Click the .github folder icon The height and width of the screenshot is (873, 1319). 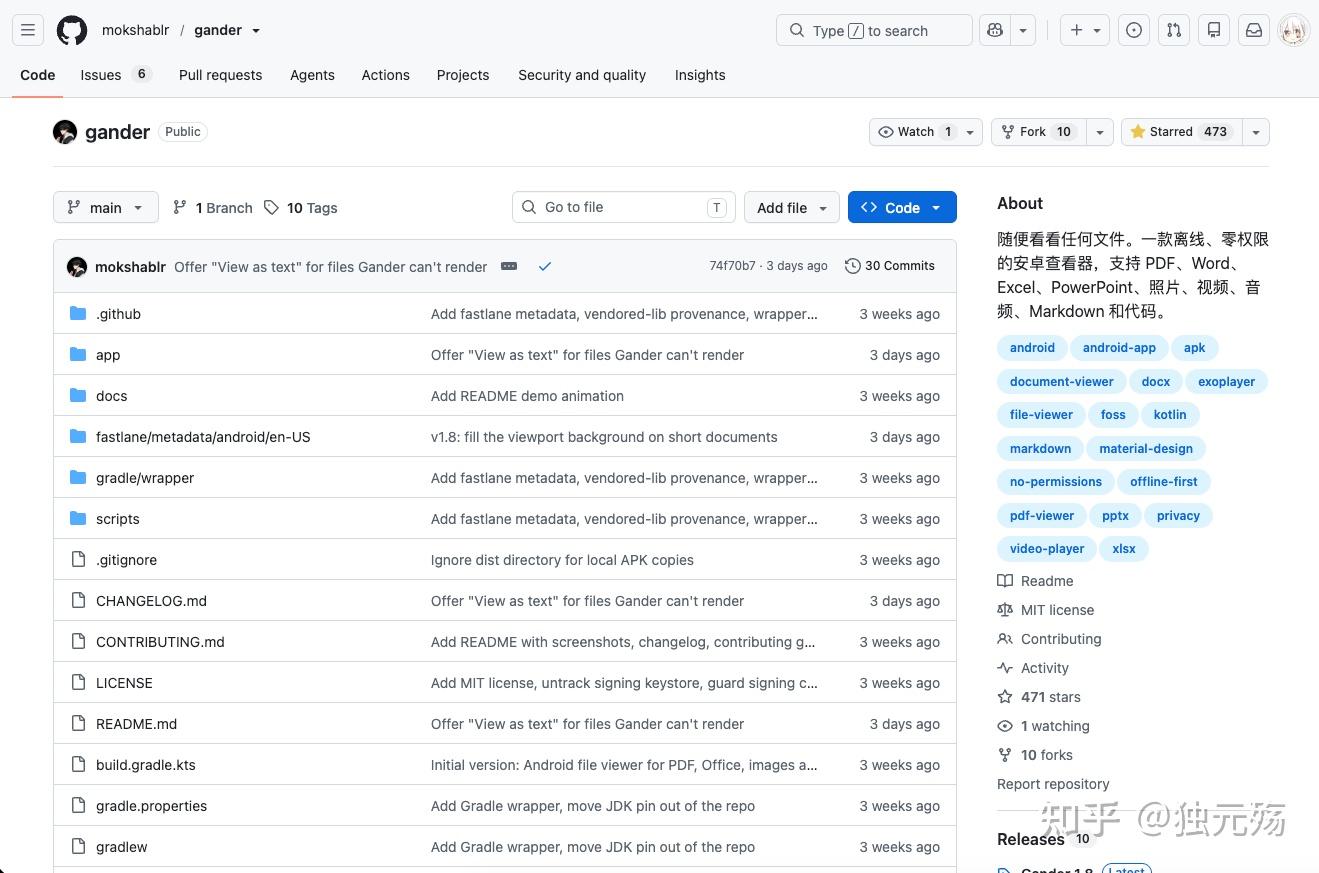(x=78, y=313)
